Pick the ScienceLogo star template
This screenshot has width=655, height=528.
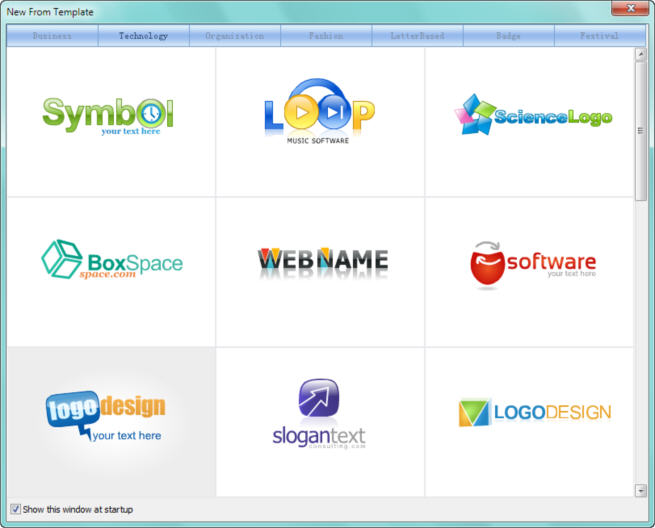(x=530, y=121)
